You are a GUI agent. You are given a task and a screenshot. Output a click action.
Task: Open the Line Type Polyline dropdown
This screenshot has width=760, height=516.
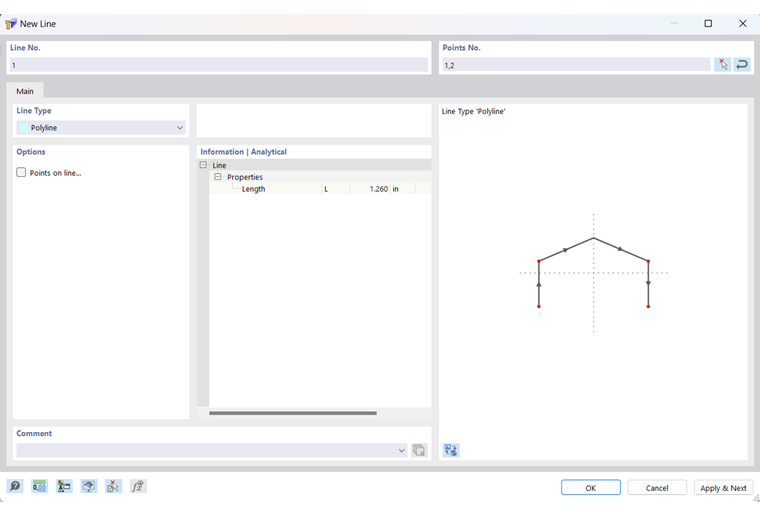[101, 127]
